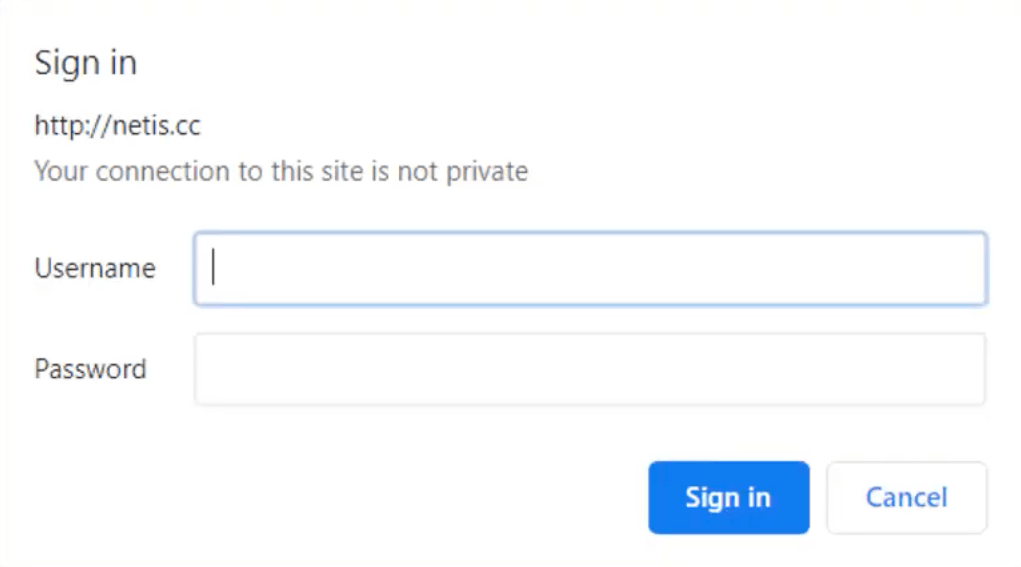
Task: Click the connection not private warning
Action: (x=281, y=171)
